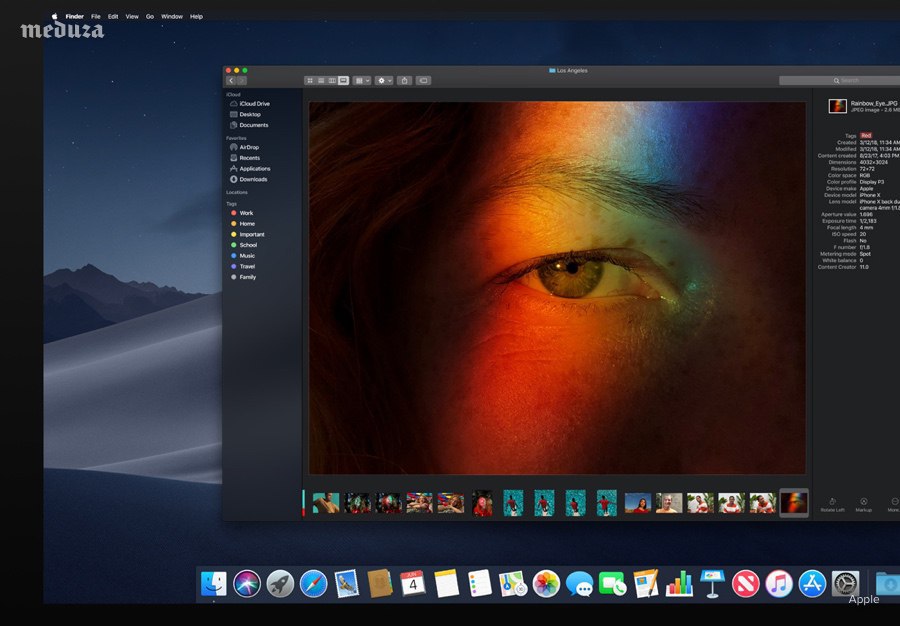
Task: Open the File menu
Action: click(x=96, y=17)
